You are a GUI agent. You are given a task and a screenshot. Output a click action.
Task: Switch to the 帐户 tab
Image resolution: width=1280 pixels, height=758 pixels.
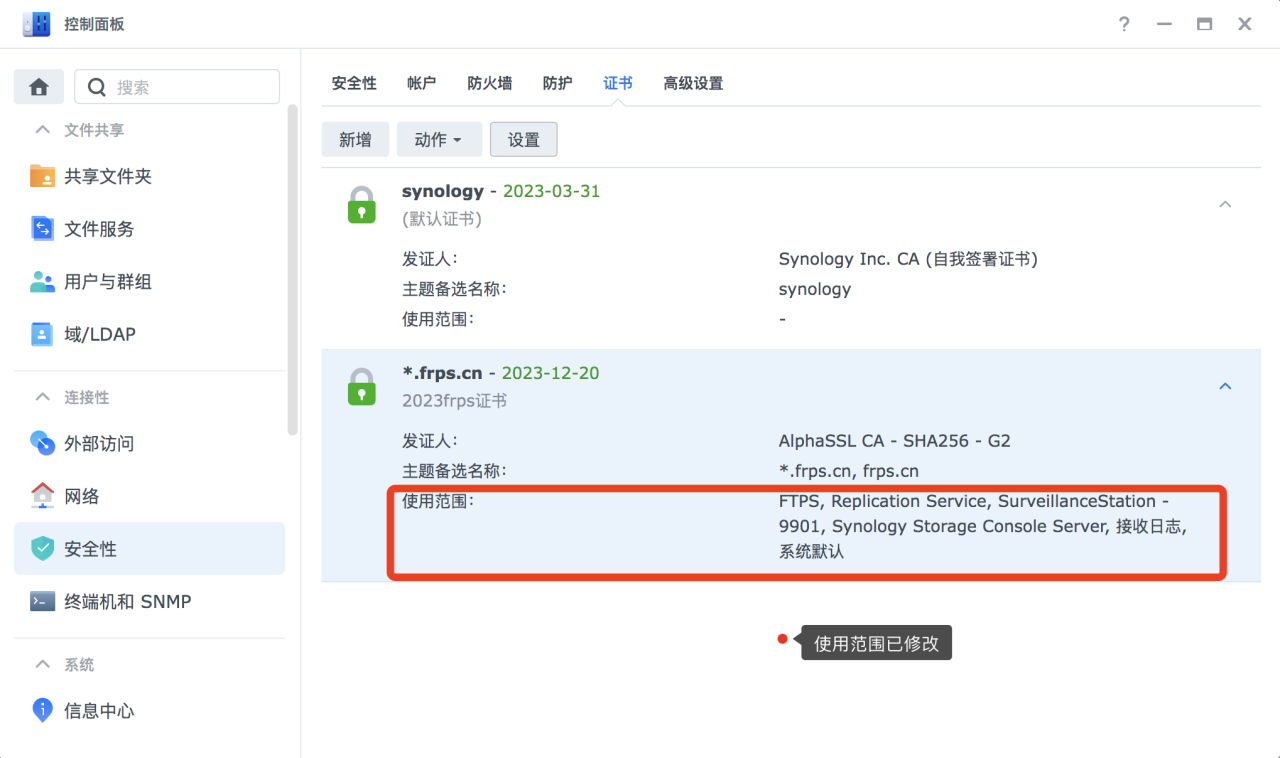(x=422, y=83)
